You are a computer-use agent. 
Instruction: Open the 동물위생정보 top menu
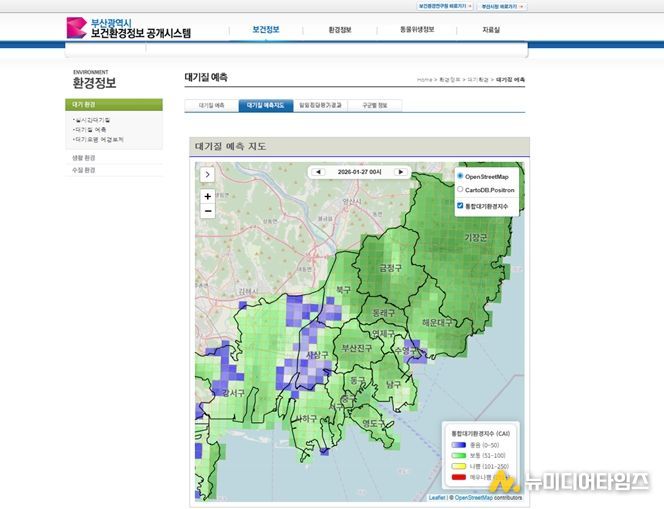click(x=416, y=30)
